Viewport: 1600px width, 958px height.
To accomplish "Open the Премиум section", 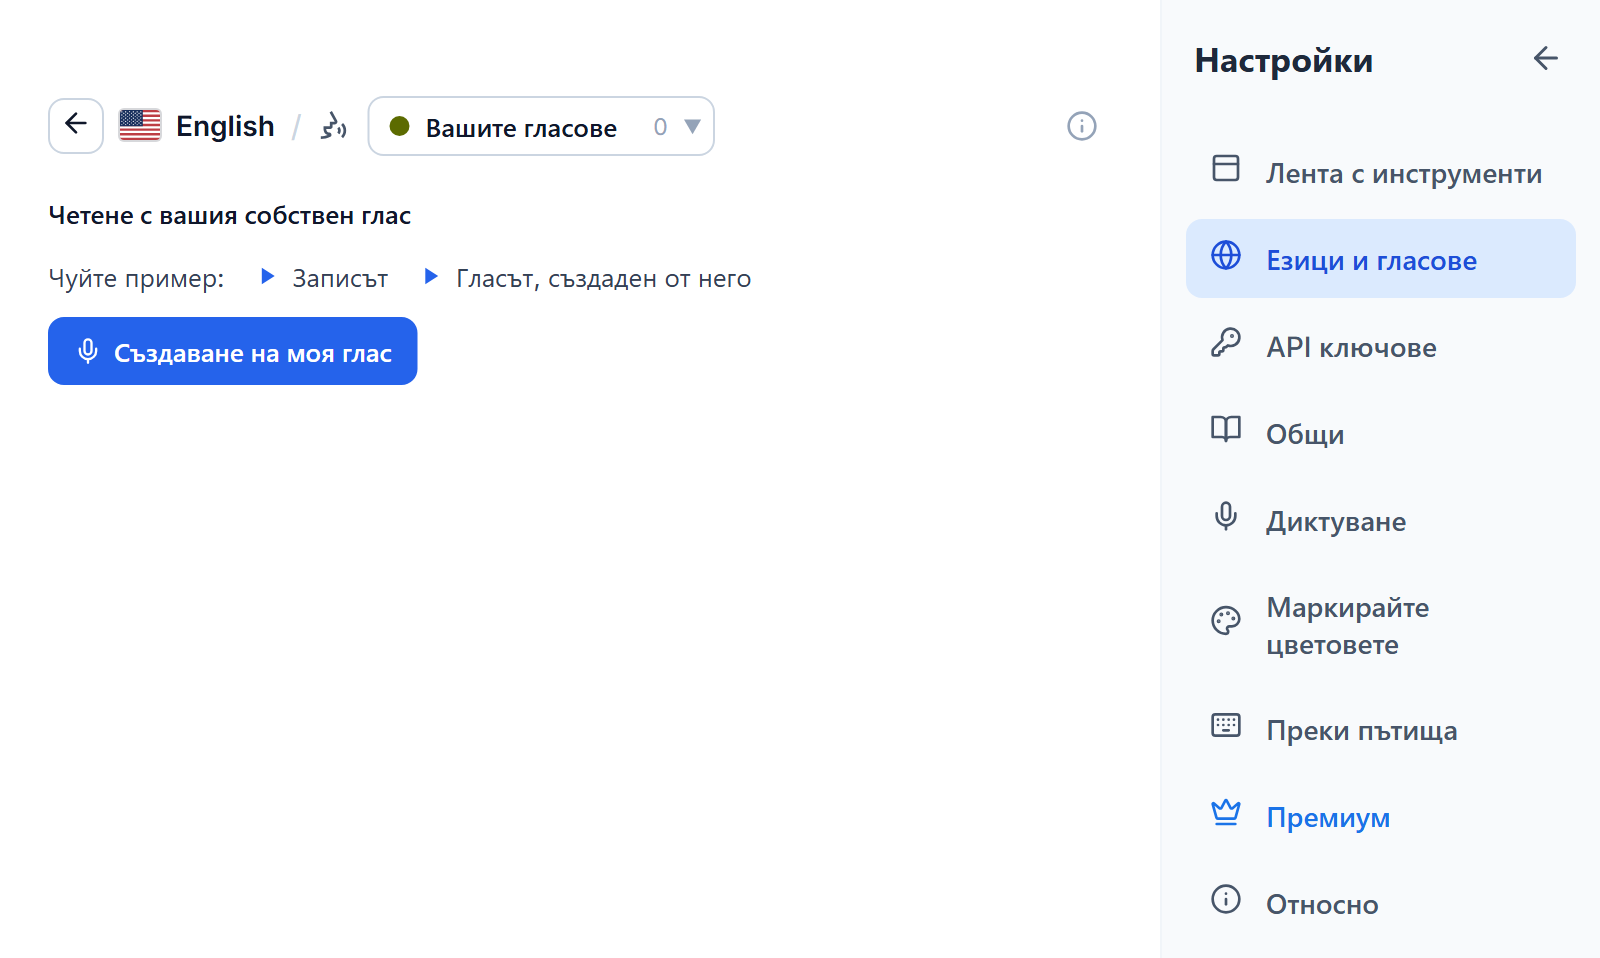I will click(x=1381, y=816).
